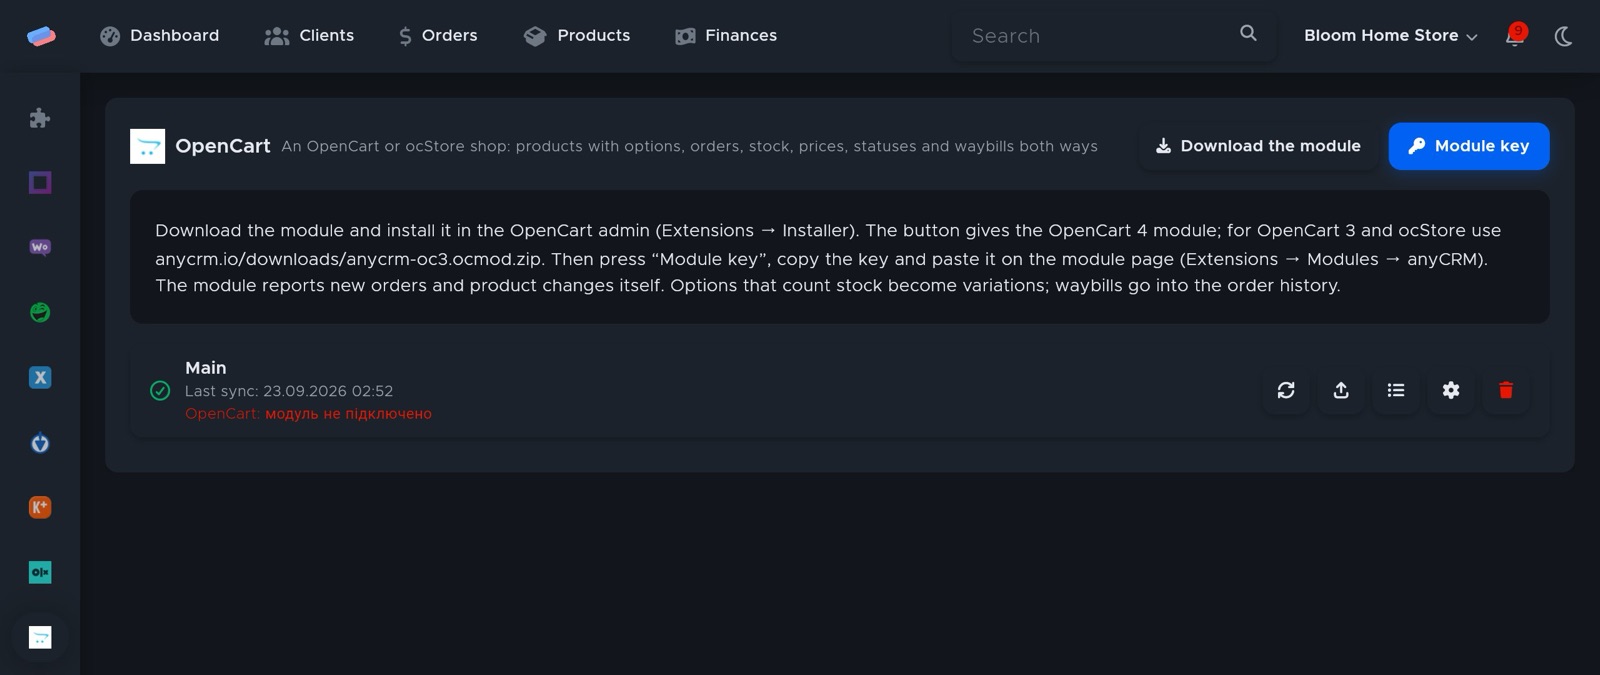The width and height of the screenshot is (1600, 675).
Task: Click the green check status icon for Main
Action: (x=160, y=391)
